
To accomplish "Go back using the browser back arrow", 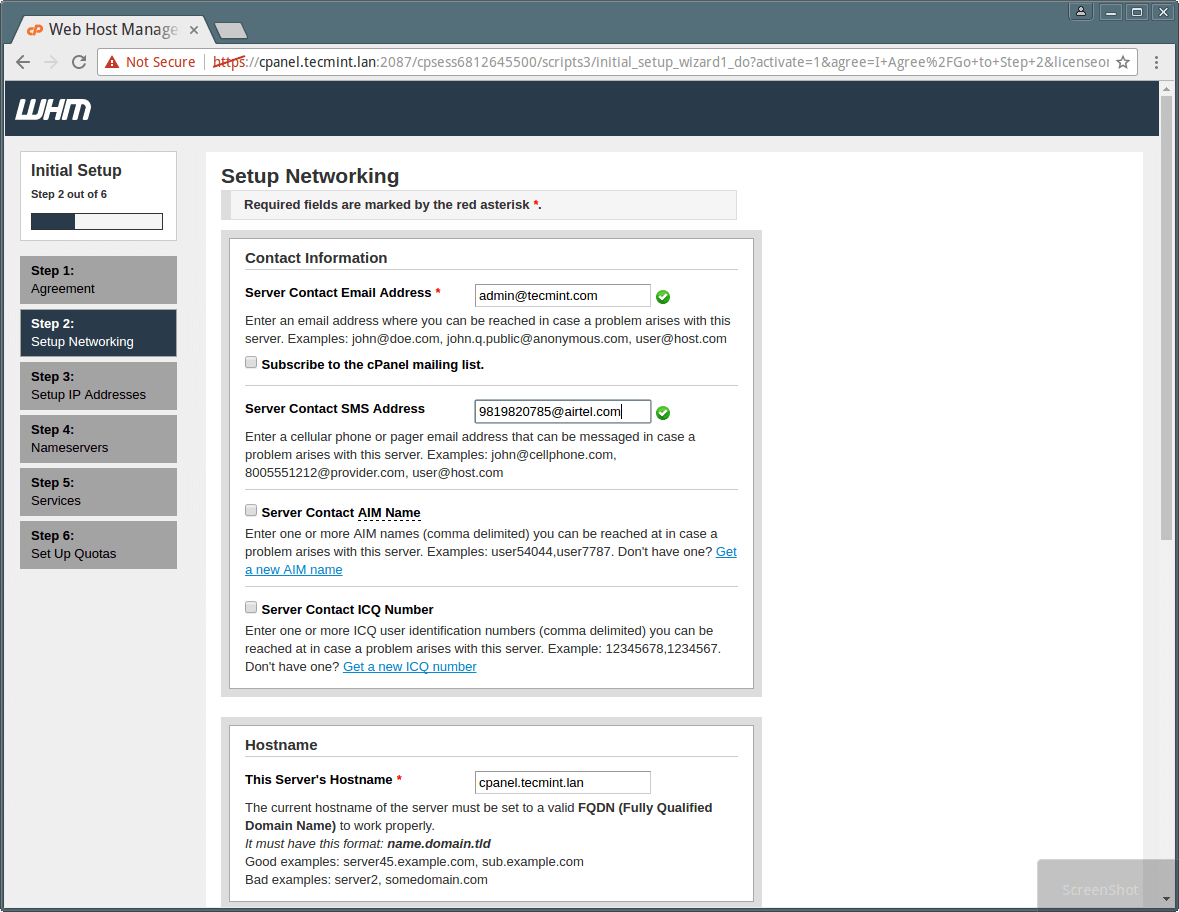I will 23,62.
